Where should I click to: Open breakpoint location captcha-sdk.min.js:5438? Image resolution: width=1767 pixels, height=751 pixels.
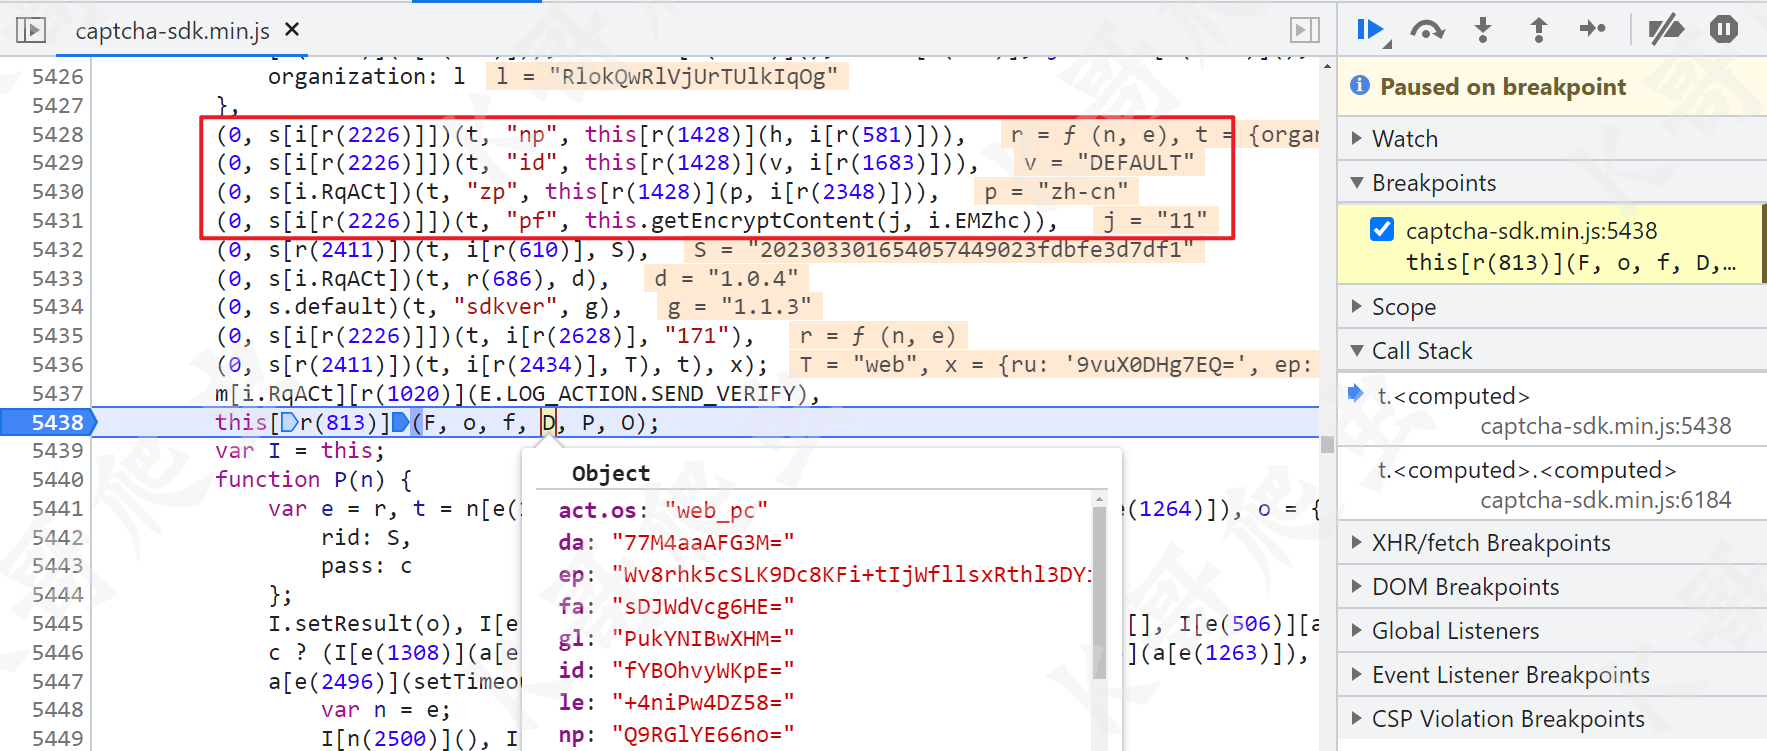click(x=1531, y=231)
